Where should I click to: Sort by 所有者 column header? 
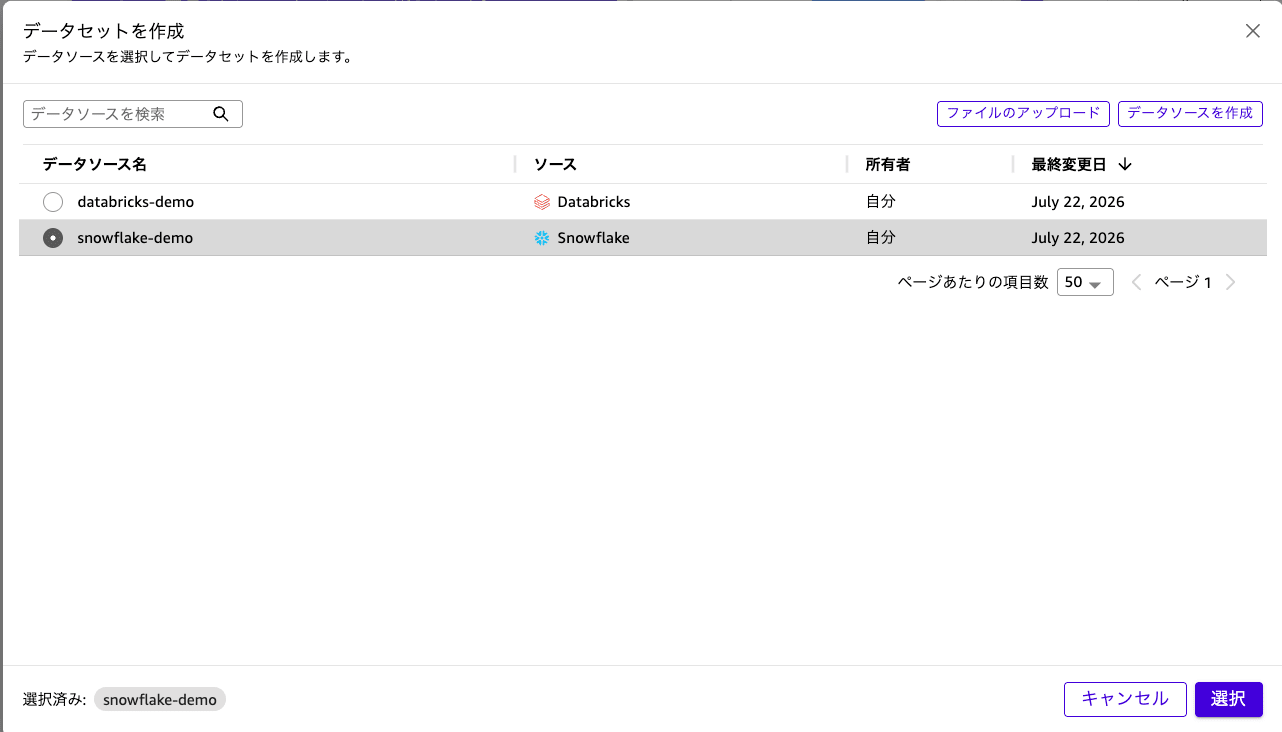(888, 164)
